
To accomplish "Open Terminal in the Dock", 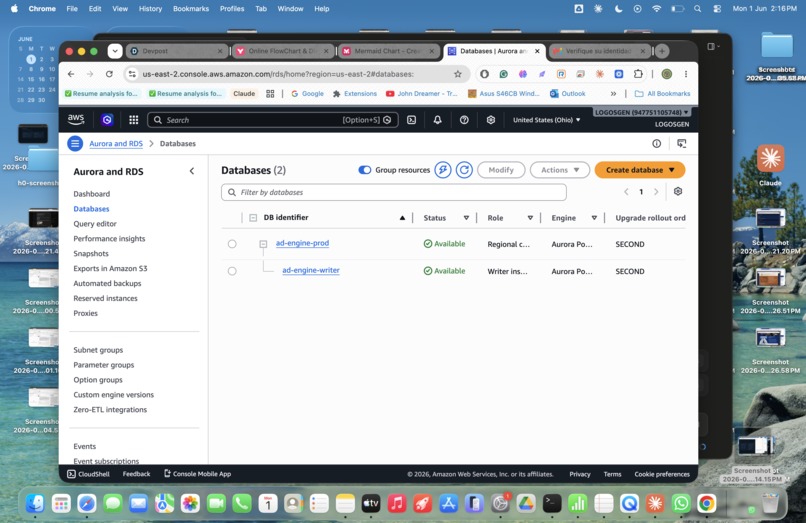I will pyautogui.click(x=552, y=503).
